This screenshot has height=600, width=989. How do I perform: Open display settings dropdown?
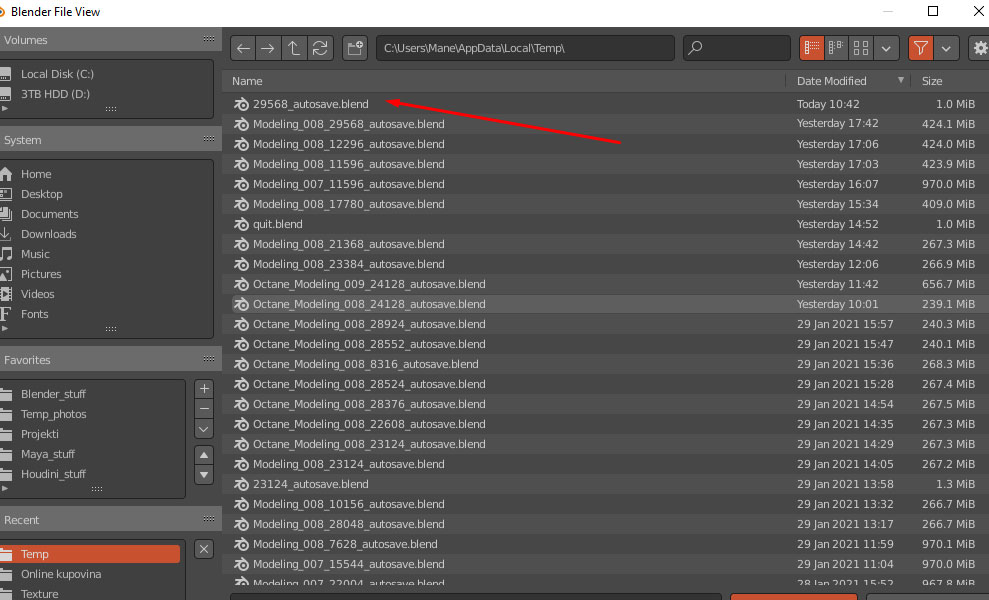pyautogui.click(x=886, y=48)
